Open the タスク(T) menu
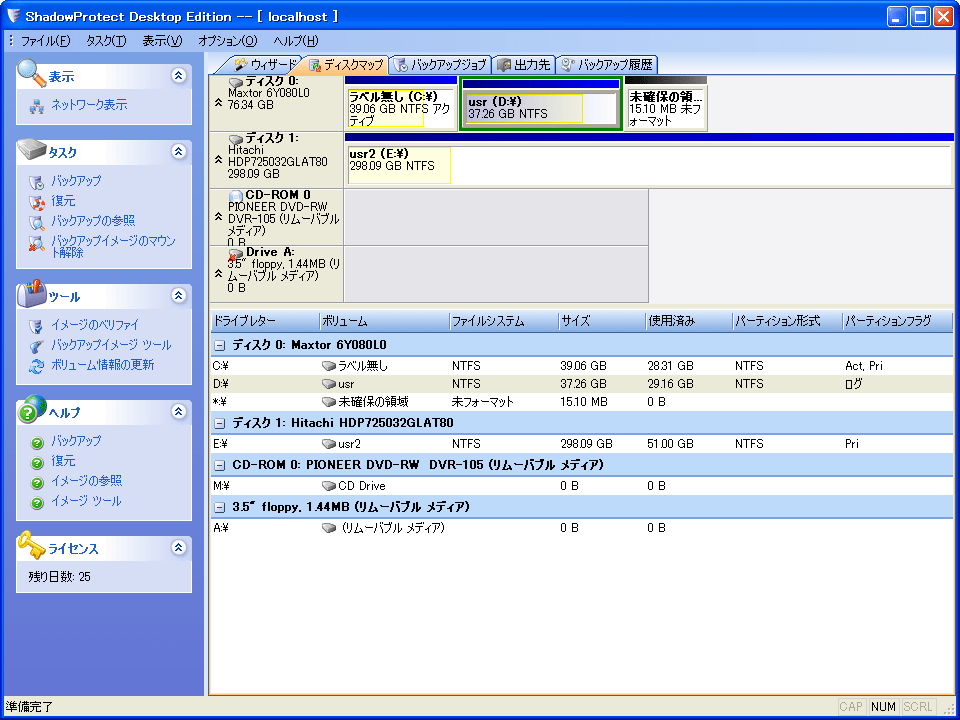The image size is (960, 720). point(107,41)
